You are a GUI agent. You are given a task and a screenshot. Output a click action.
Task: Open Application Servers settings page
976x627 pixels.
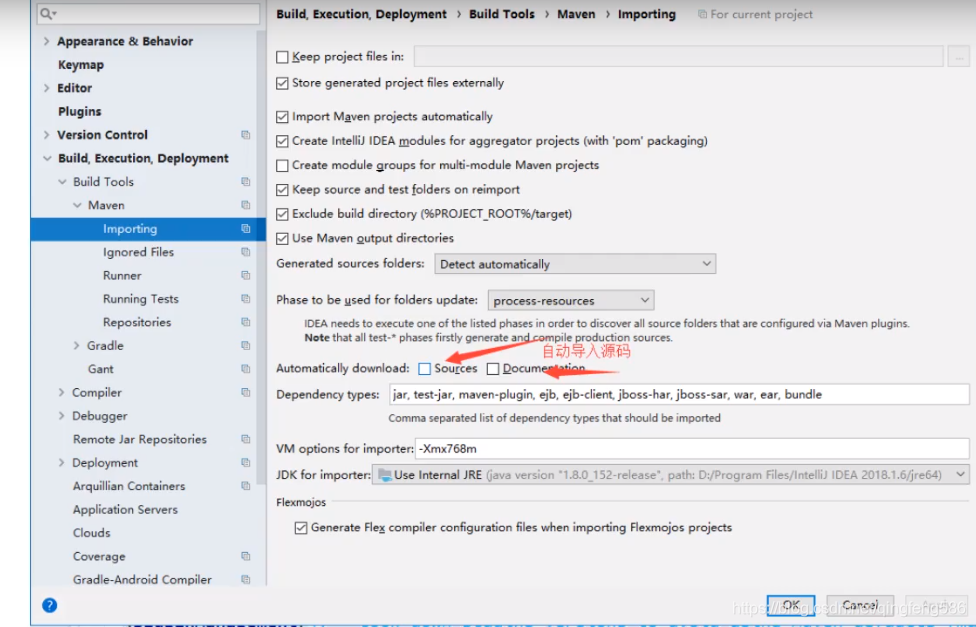pos(125,509)
